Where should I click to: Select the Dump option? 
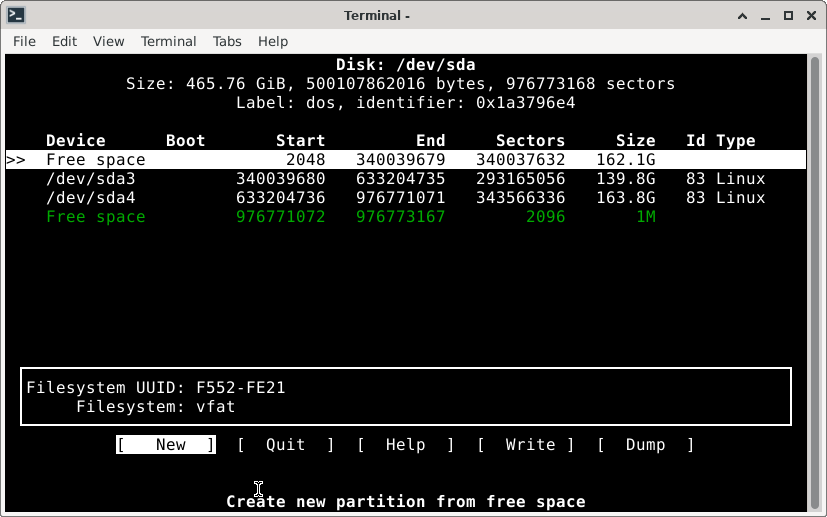click(645, 445)
